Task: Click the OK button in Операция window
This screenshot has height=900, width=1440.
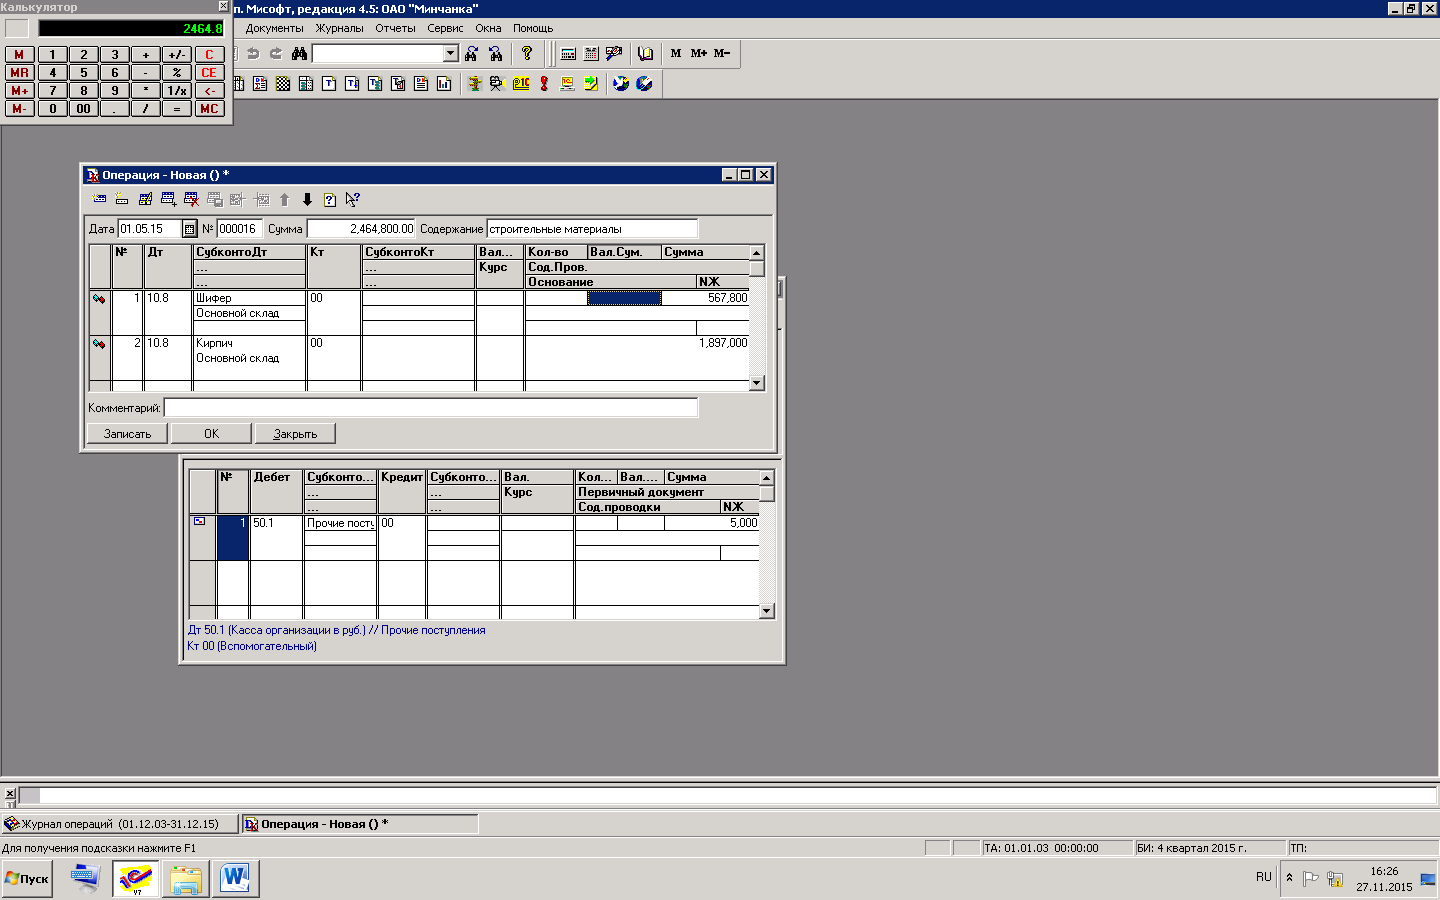Action: (x=211, y=433)
